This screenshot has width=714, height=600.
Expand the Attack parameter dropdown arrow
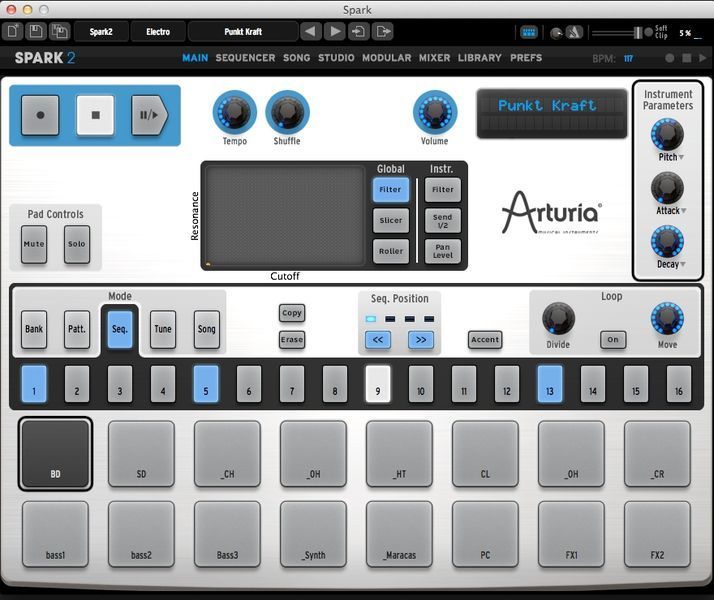pyautogui.click(x=684, y=211)
